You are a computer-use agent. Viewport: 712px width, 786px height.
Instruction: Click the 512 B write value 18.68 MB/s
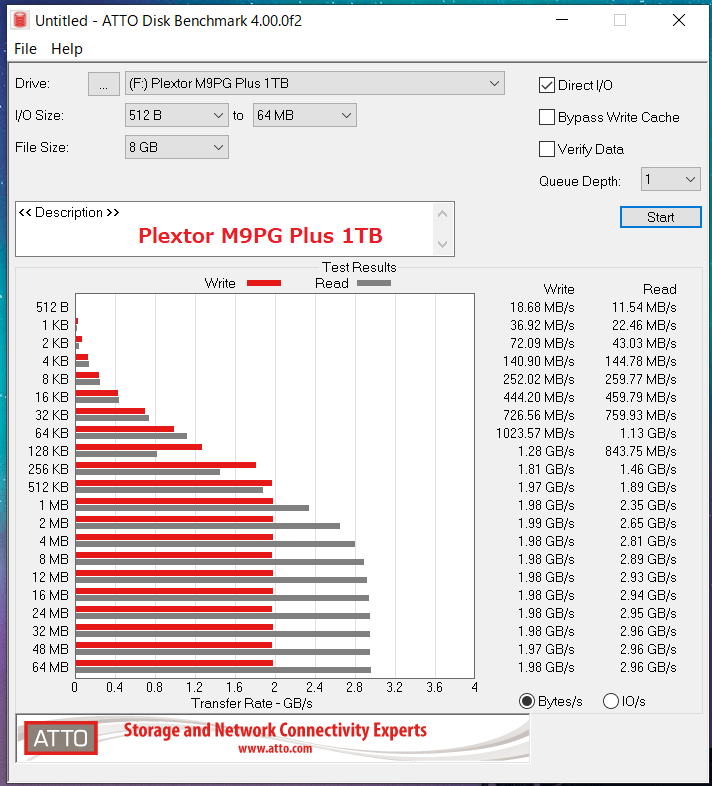coord(542,307)
